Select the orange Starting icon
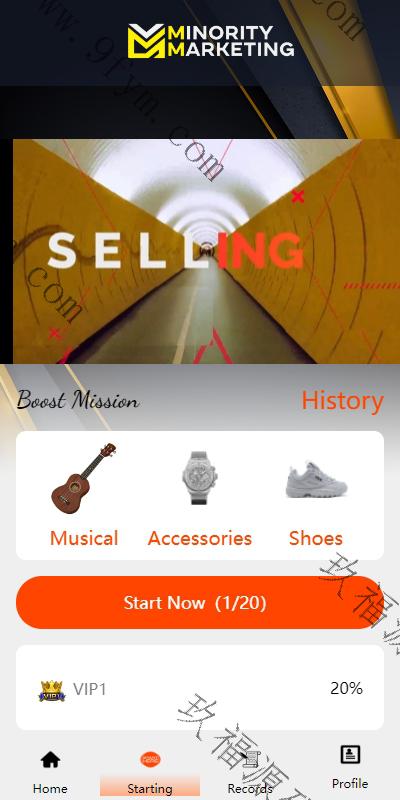This screenshot has width=400, height=800. point(150,760)
